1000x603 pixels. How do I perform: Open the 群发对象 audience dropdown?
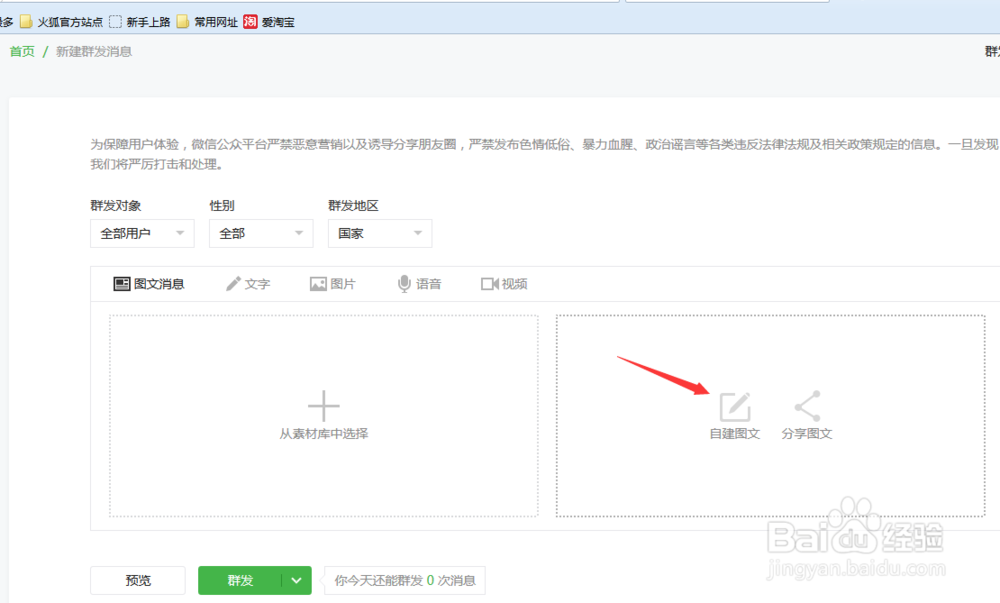click(142, 233)
